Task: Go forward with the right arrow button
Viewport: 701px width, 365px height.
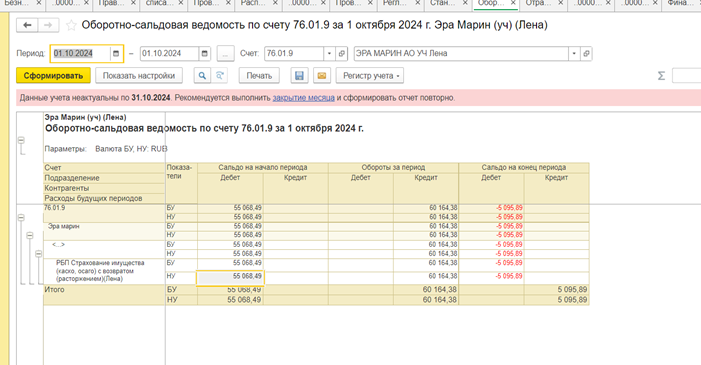Action: [48, 25]
